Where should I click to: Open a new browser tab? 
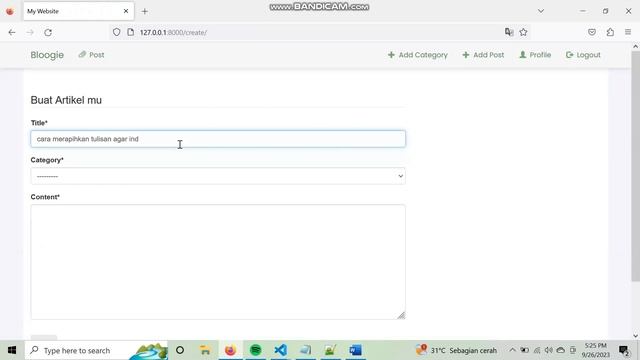click(x=144, y=11)
